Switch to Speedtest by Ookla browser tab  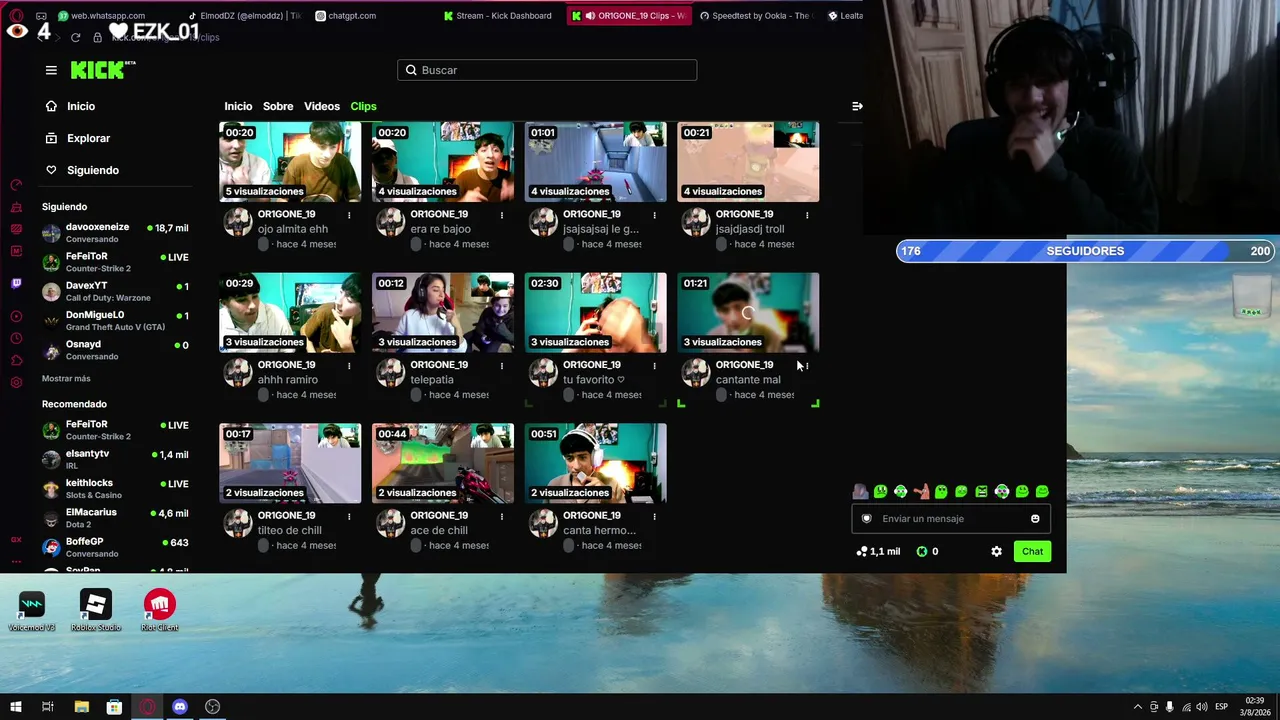756,16
